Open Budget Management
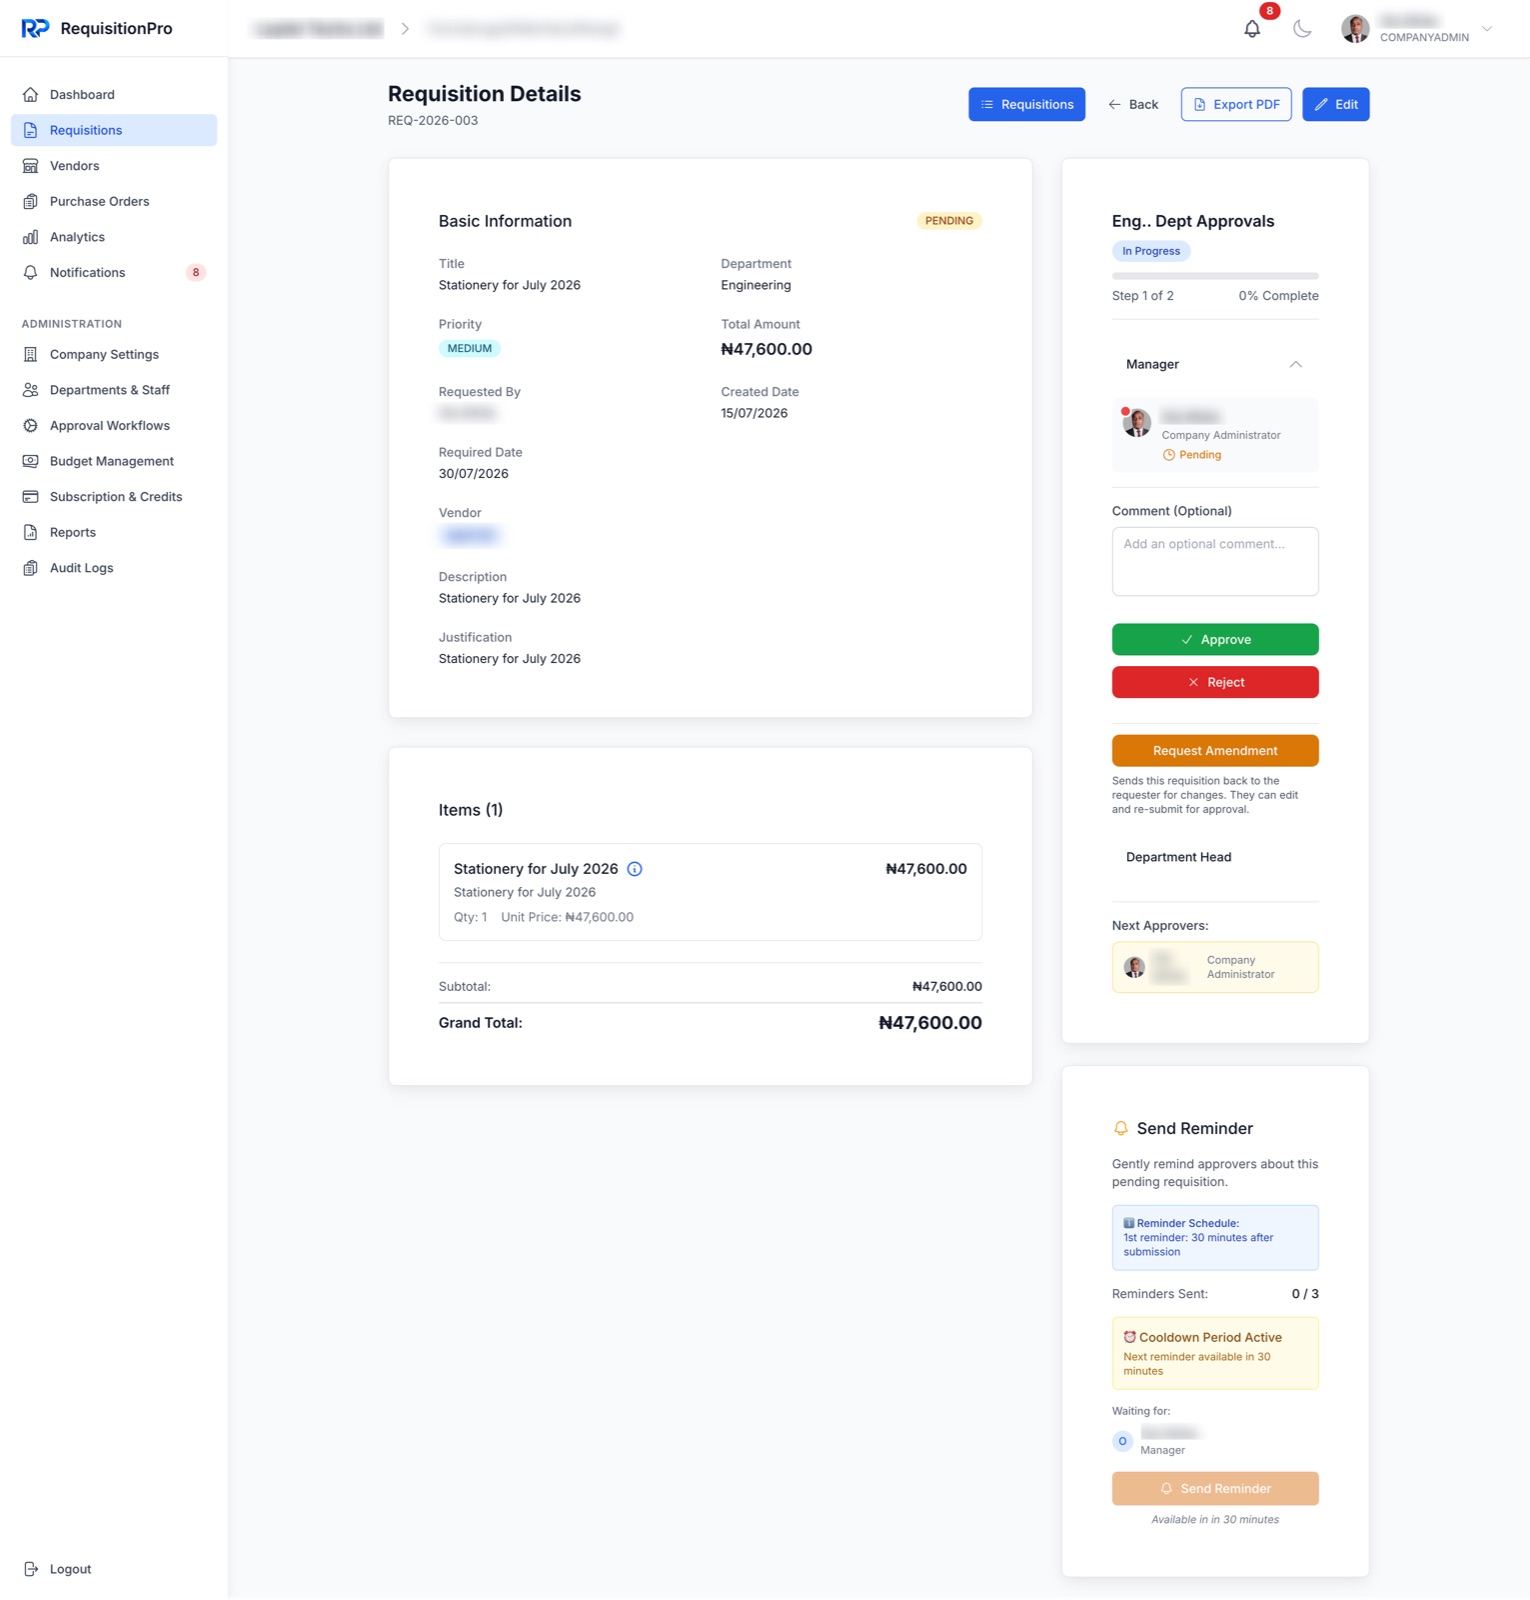The image size is (1530, 1600). [x=114, y=461]
